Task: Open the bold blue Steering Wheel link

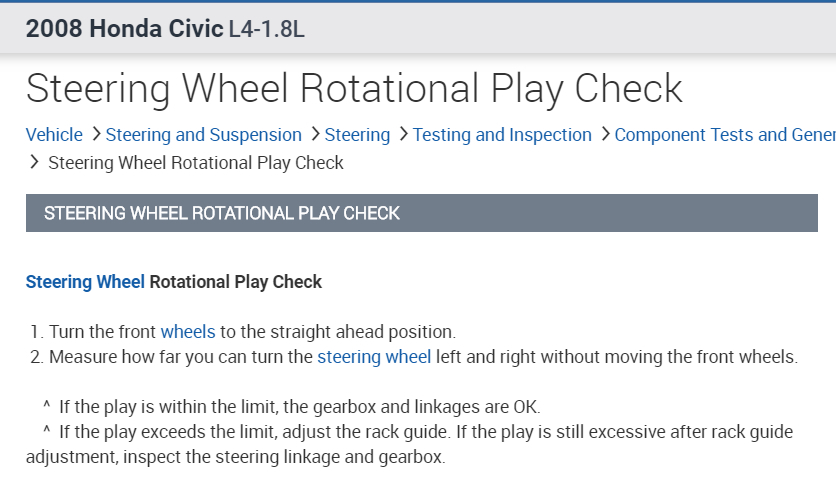Action: [x=85, y=282]
